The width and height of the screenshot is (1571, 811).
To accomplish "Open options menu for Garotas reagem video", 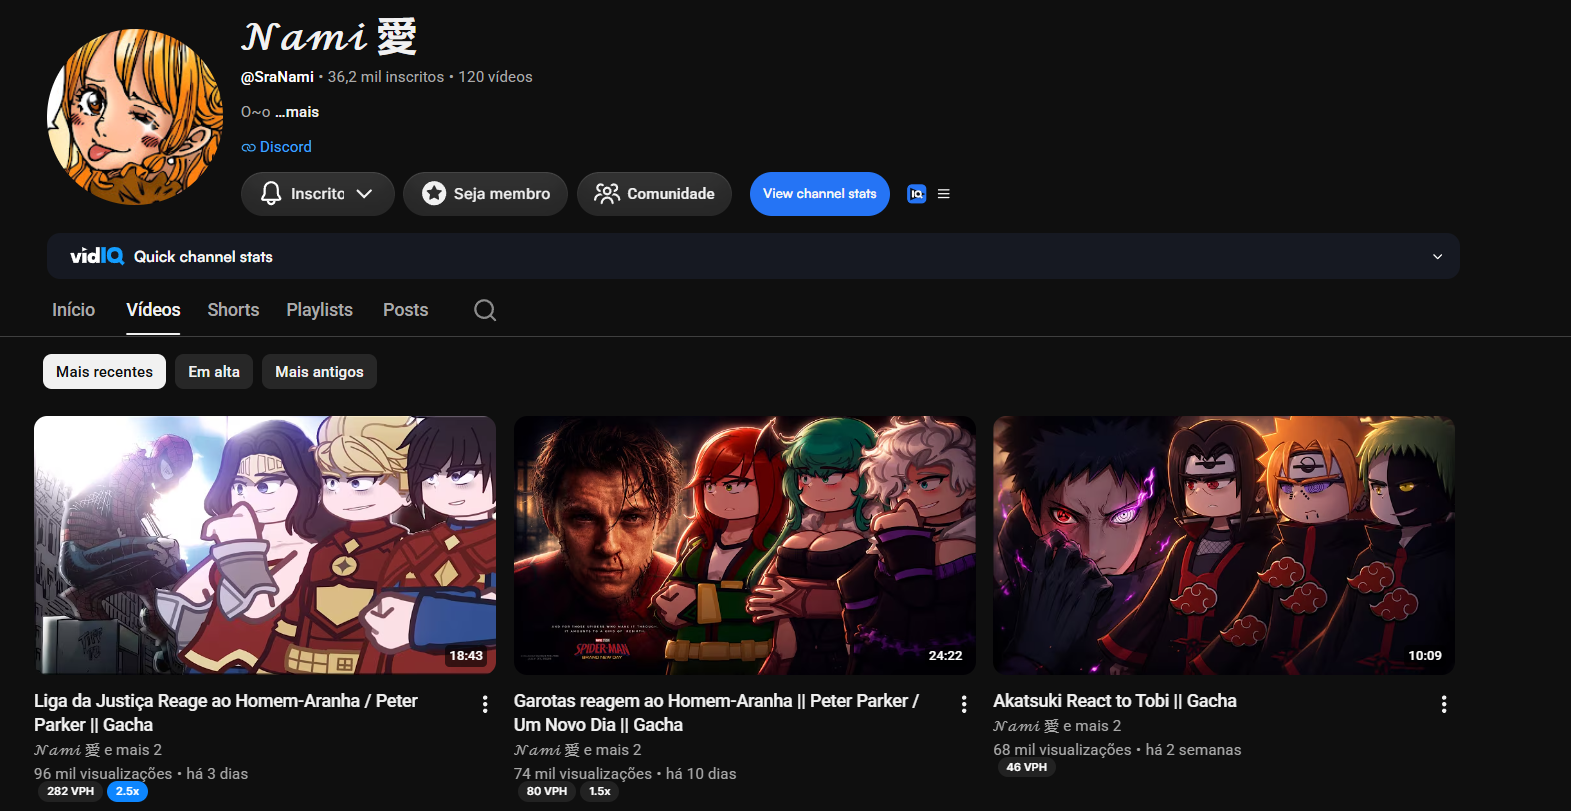I will [x=964, y=704].
